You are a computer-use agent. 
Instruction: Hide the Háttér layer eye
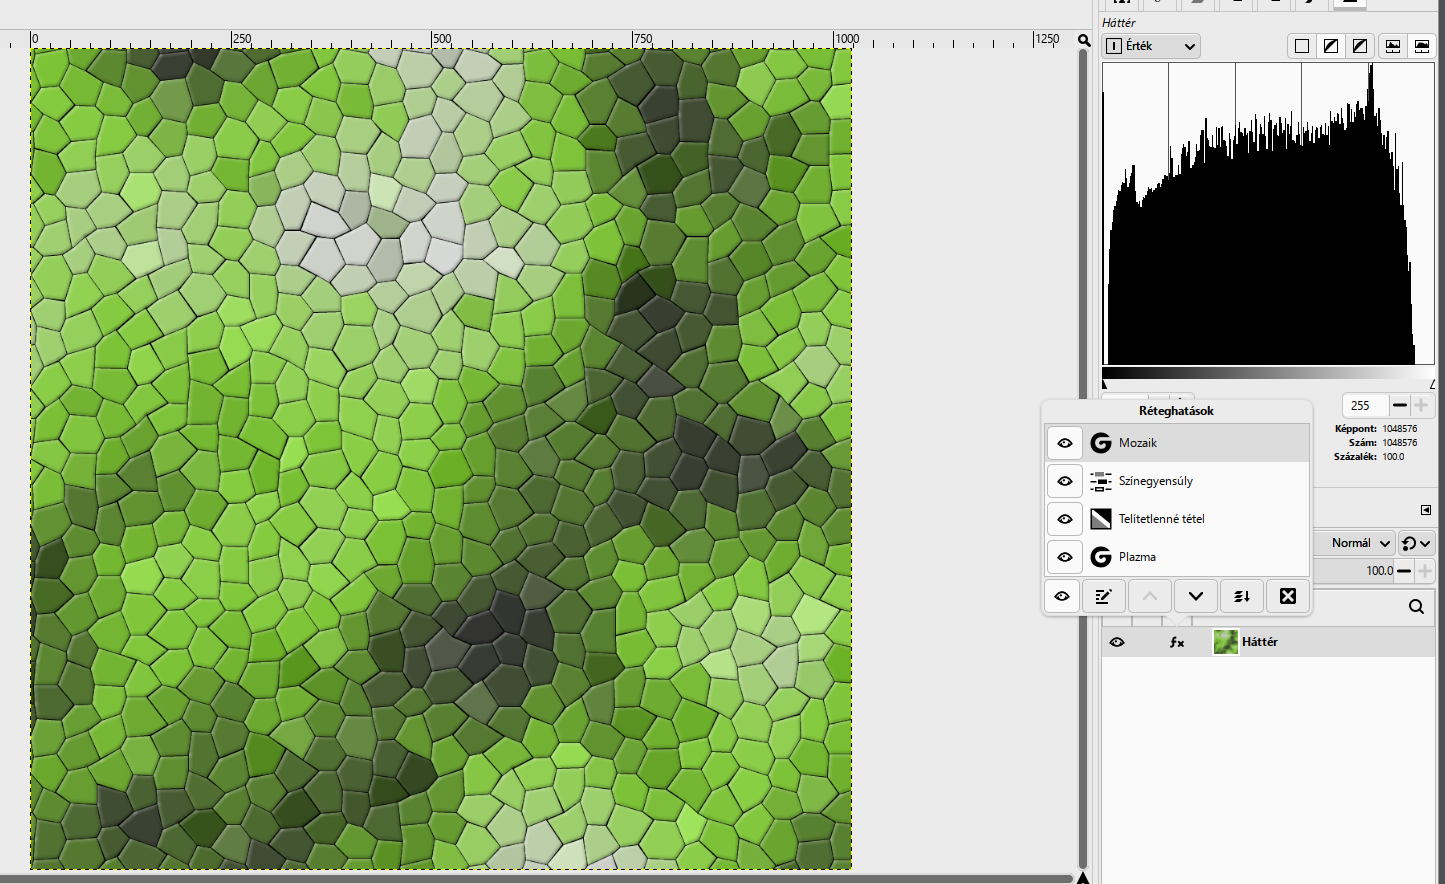(x=1117, y=642)
